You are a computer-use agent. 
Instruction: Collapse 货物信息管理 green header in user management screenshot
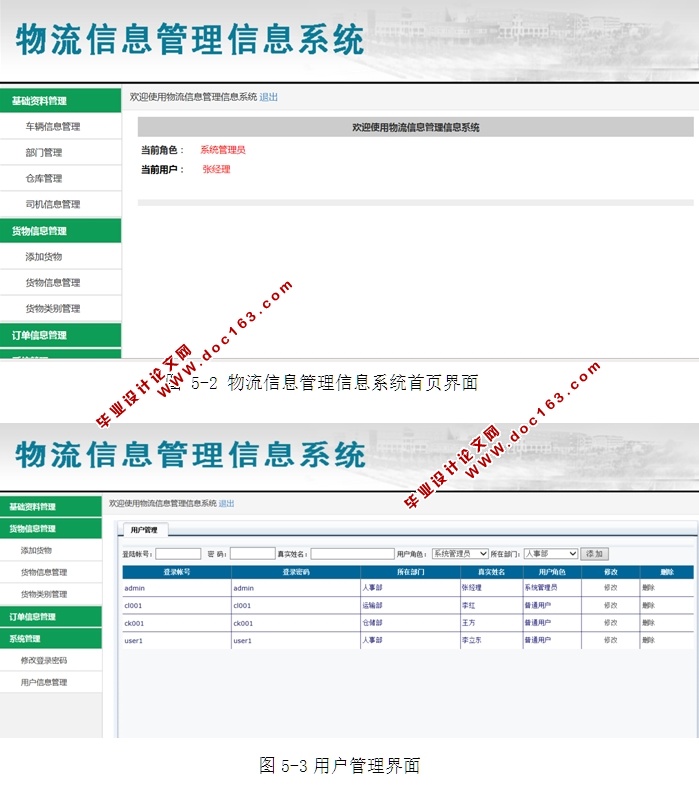51,528
